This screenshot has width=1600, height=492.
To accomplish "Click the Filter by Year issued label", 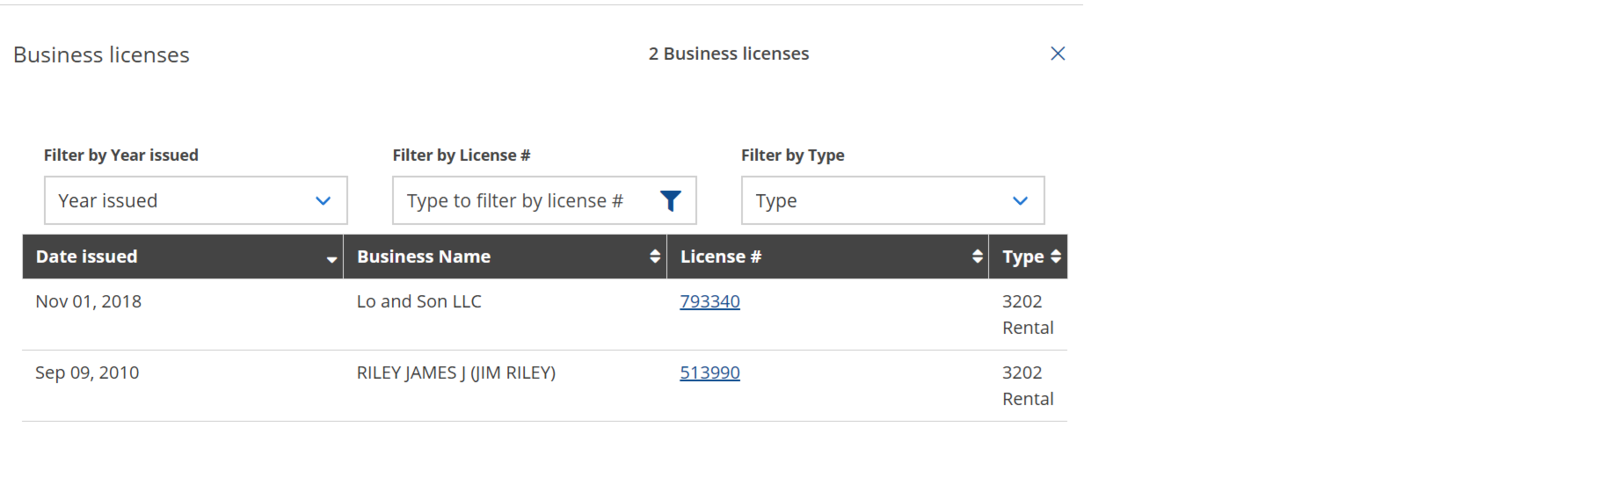I will click(x=121, y=155).
